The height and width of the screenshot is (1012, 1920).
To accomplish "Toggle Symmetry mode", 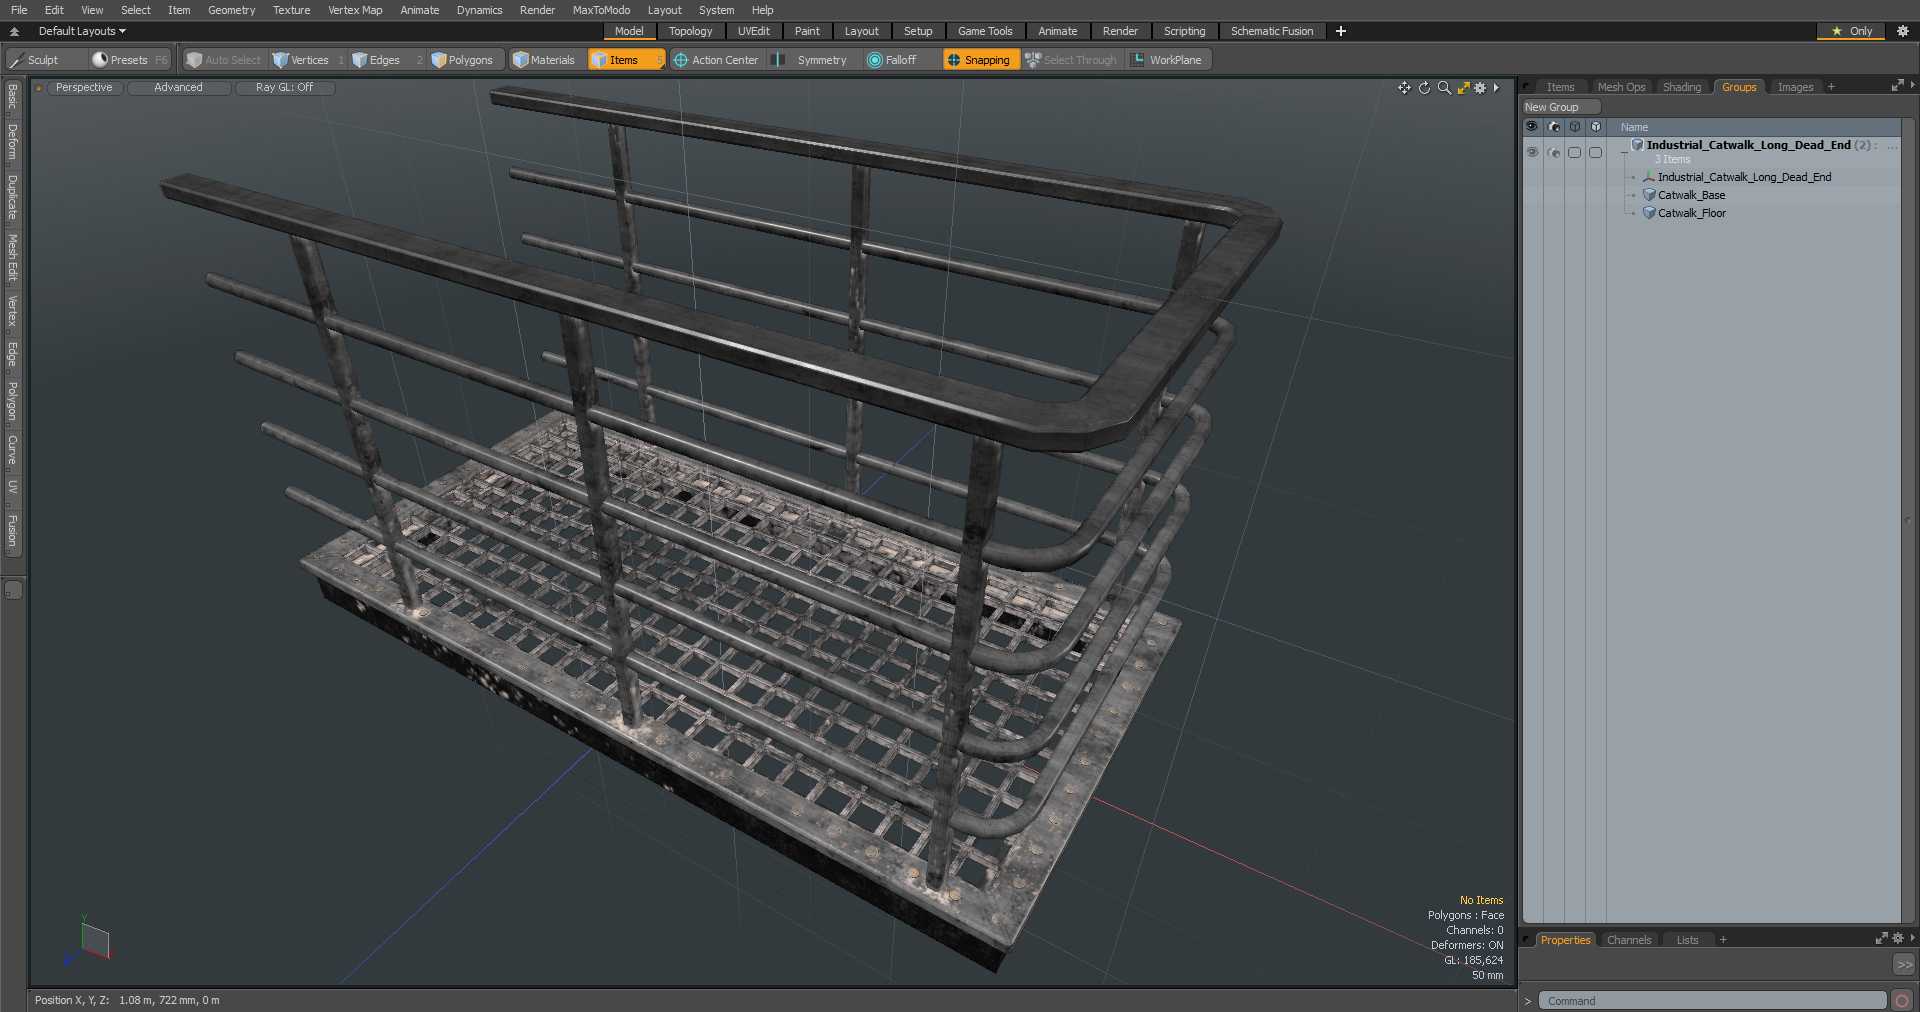I will pos(812,60).
